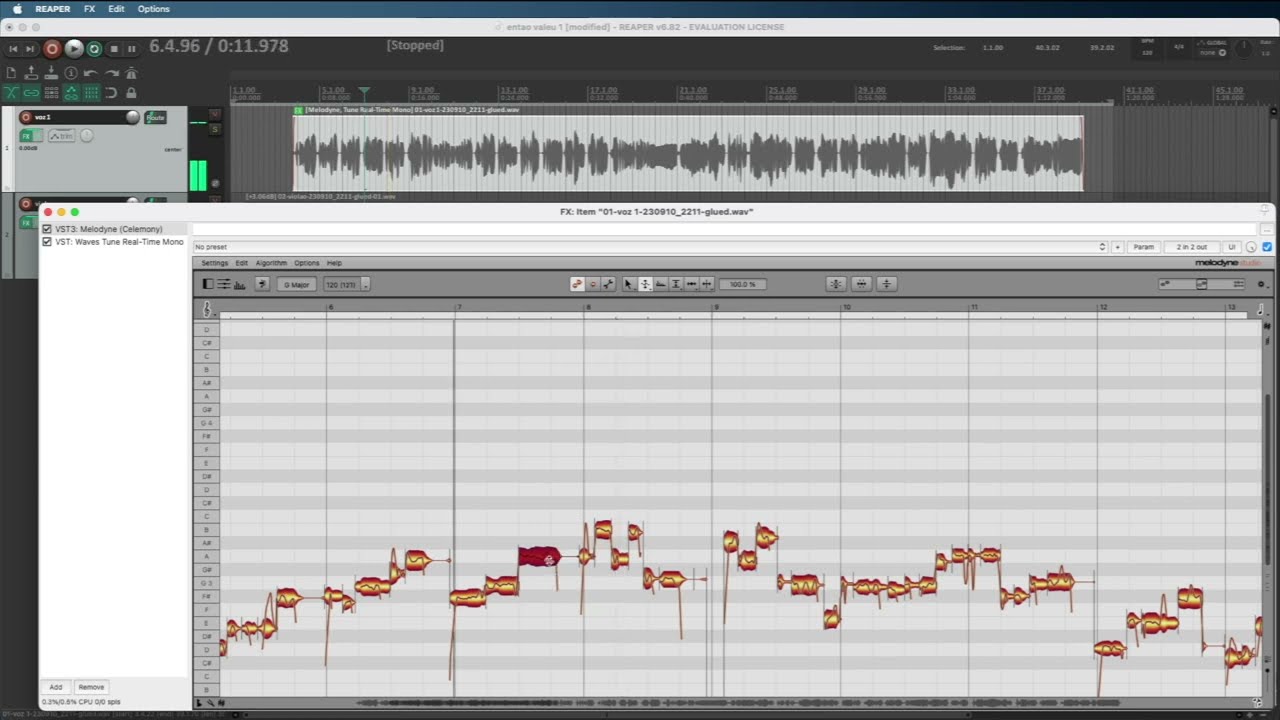This screenshot has height=720, width=1280.
Task: Open the tempo 120 dropdown arrow
Action: 366,284
